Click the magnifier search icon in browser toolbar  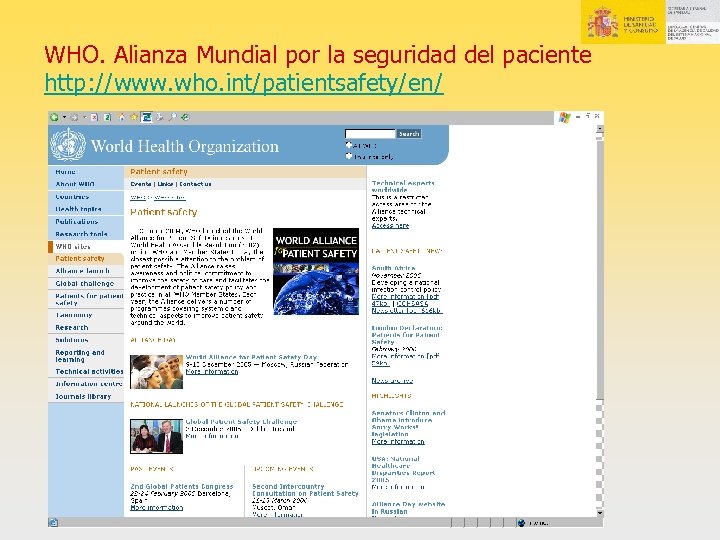coord(173,118)
